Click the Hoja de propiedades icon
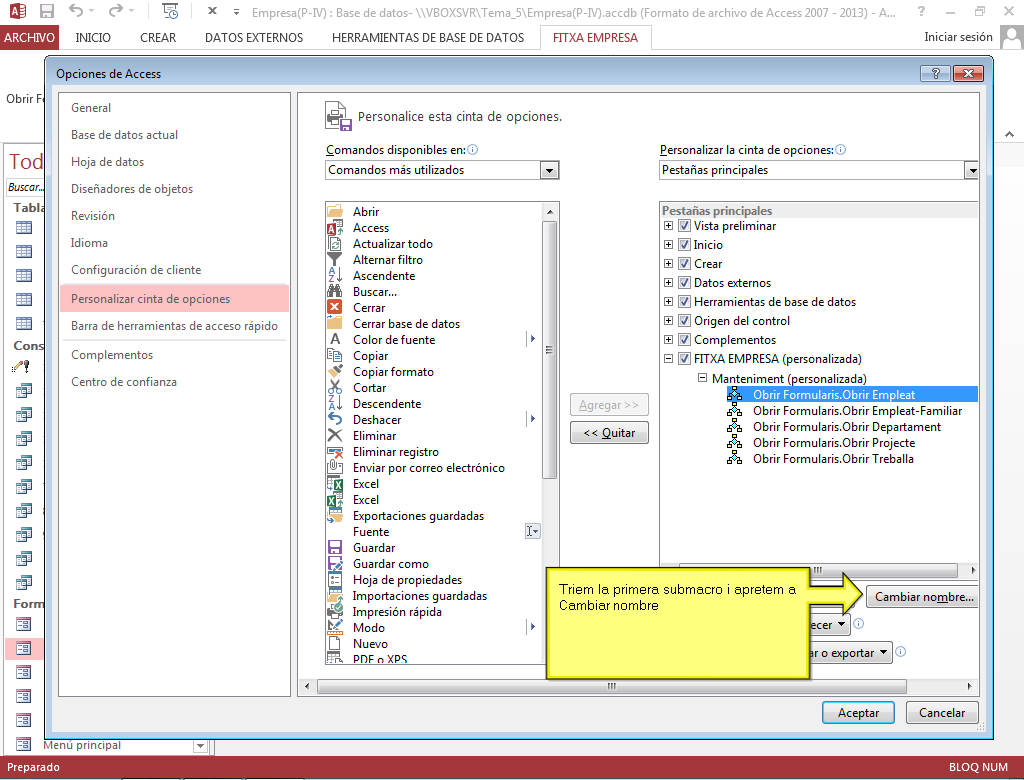The width and height of the screenshot is (1024, 780). pos(334,579)
